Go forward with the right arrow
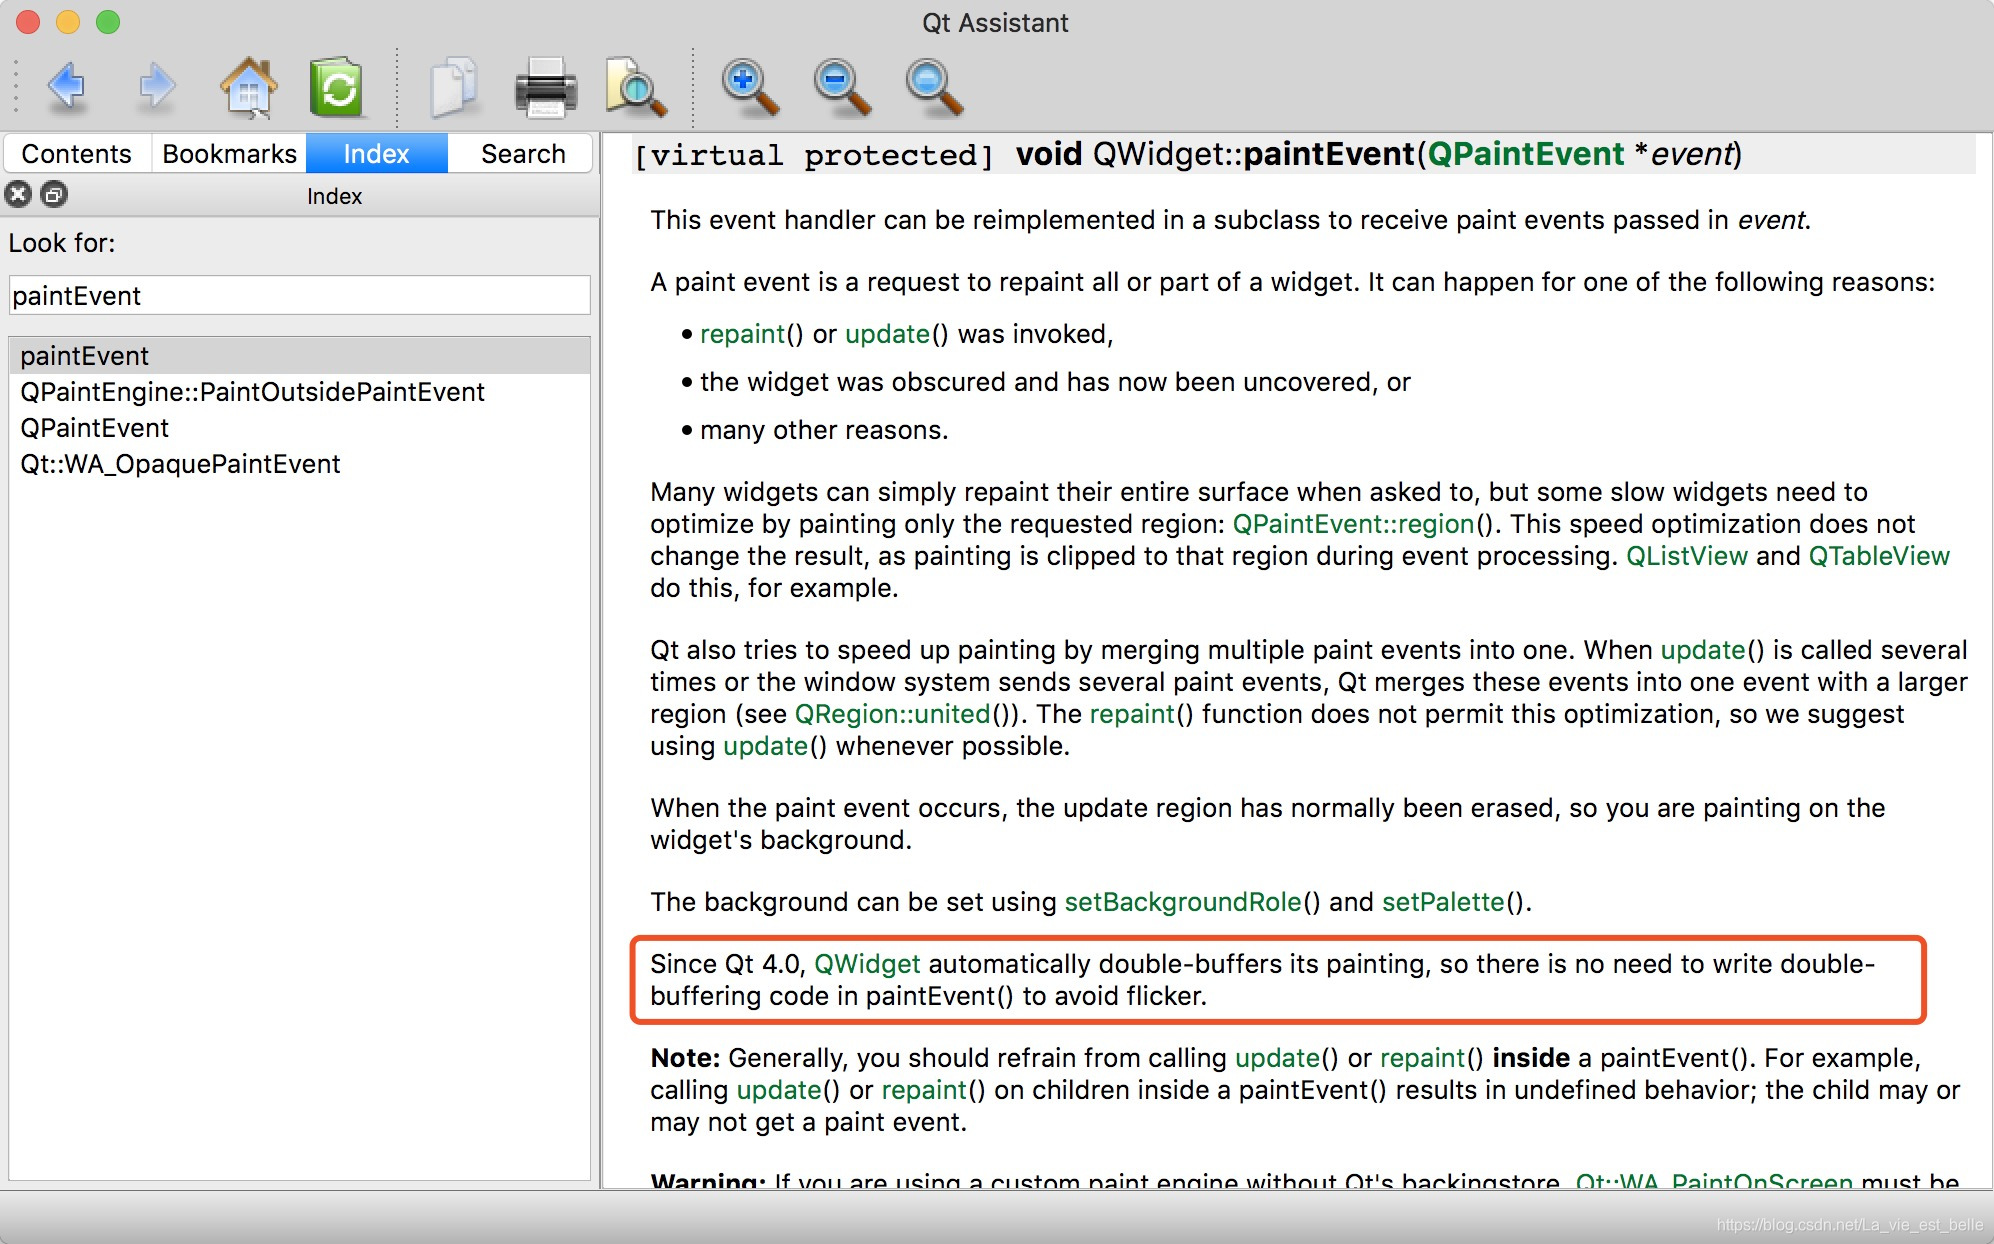This screenshot has height=1244, width=1994. pyautogui.click(x=156, y=87)
